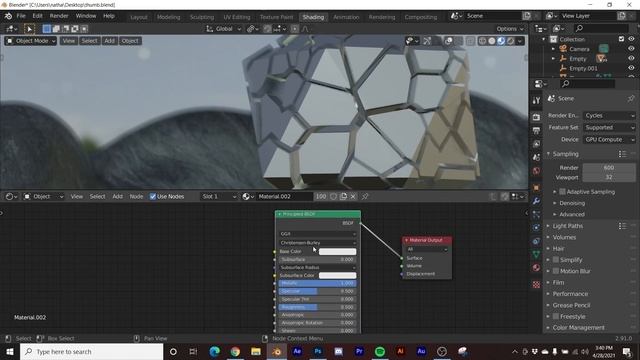Open Device GPU Compute dropdown
640x360 pixels.
[609, 140]
